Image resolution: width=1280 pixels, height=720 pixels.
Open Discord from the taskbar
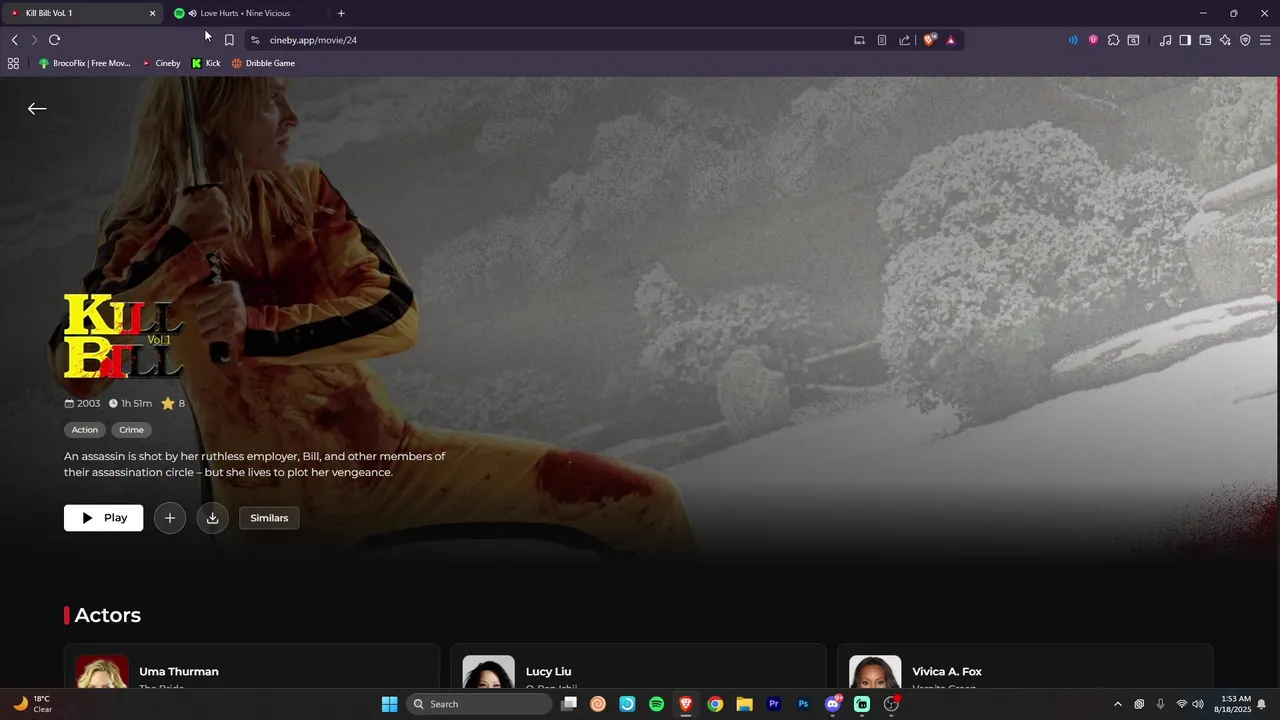click(832, 704)
